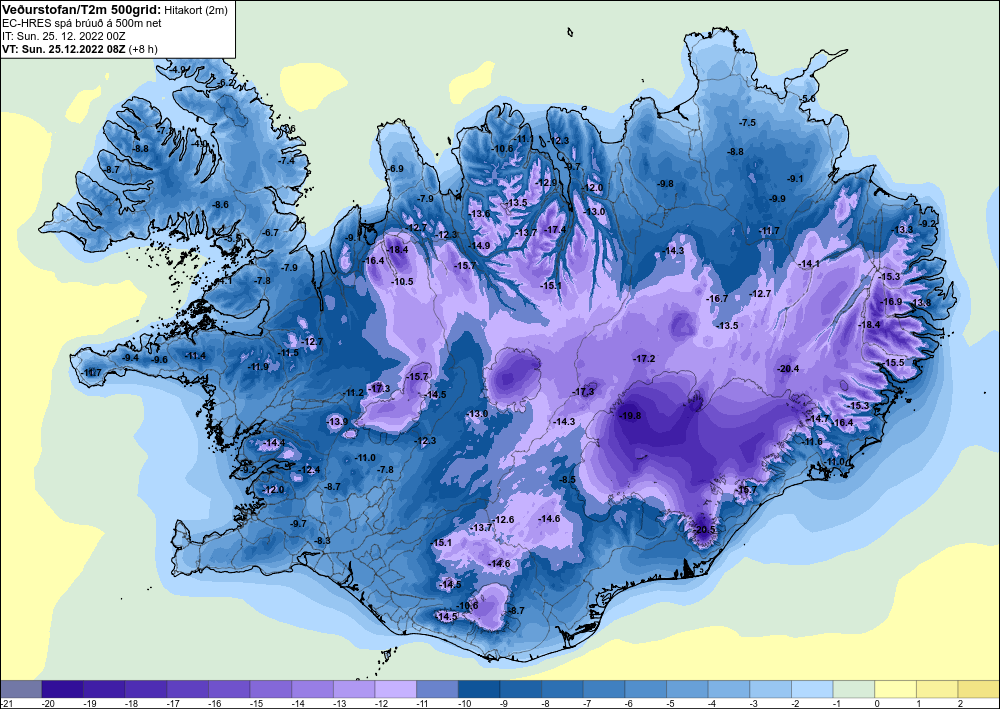Click the legend swatch between -5 and -4
Screen dimensions: 1000x709
688,689
